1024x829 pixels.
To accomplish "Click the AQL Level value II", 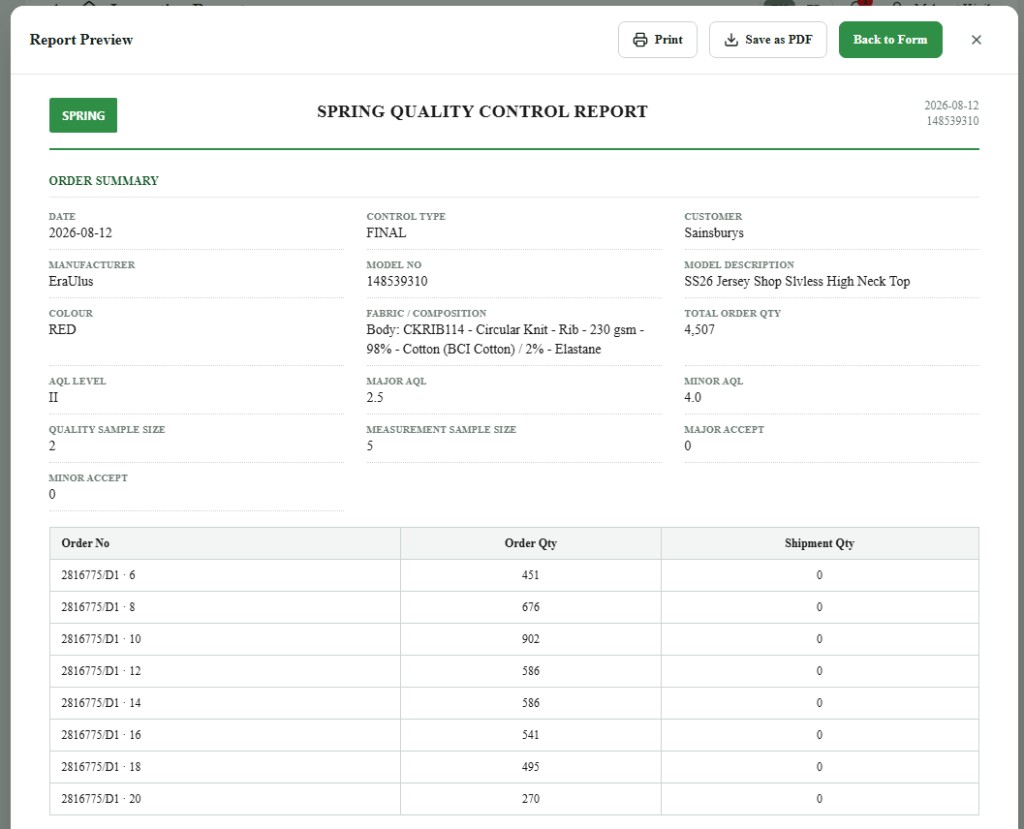I will pyautogui.click(x=54, y=398).
